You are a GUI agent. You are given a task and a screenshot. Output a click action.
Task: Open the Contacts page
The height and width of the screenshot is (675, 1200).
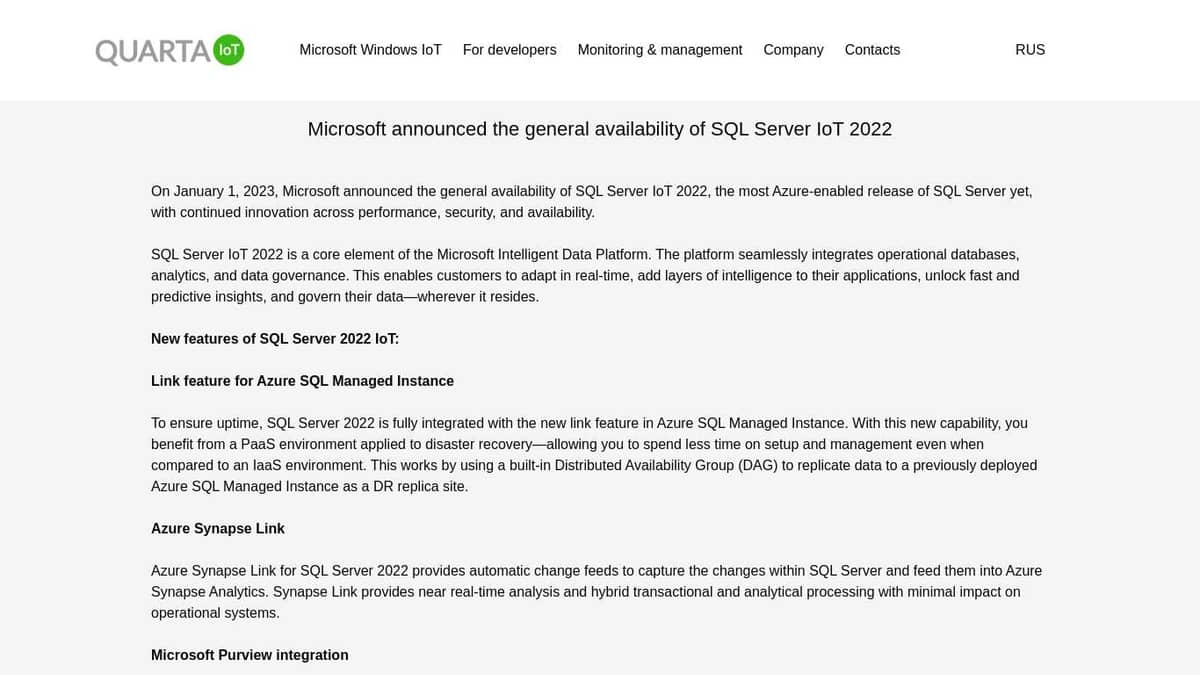click(872, 50)
